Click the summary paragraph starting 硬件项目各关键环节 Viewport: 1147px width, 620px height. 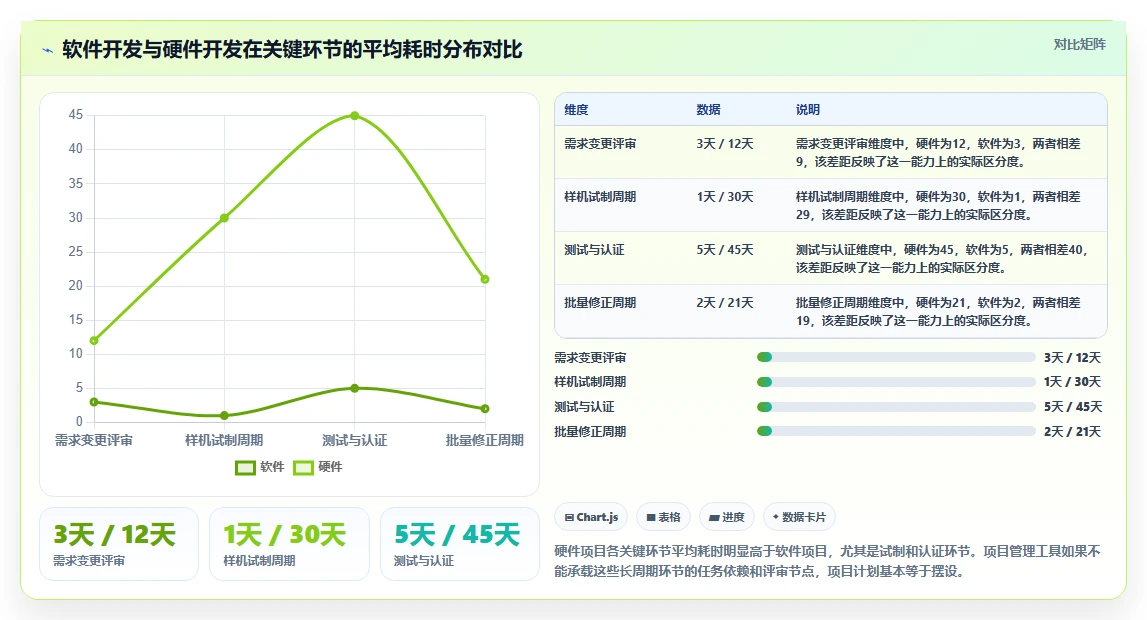(x=827, y=561)
